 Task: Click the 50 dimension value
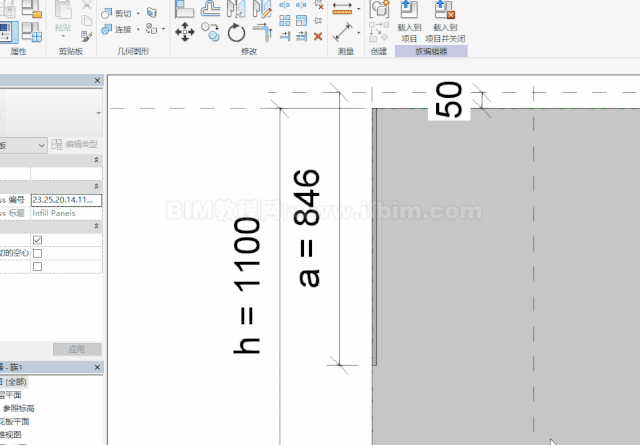pos(449,100)
